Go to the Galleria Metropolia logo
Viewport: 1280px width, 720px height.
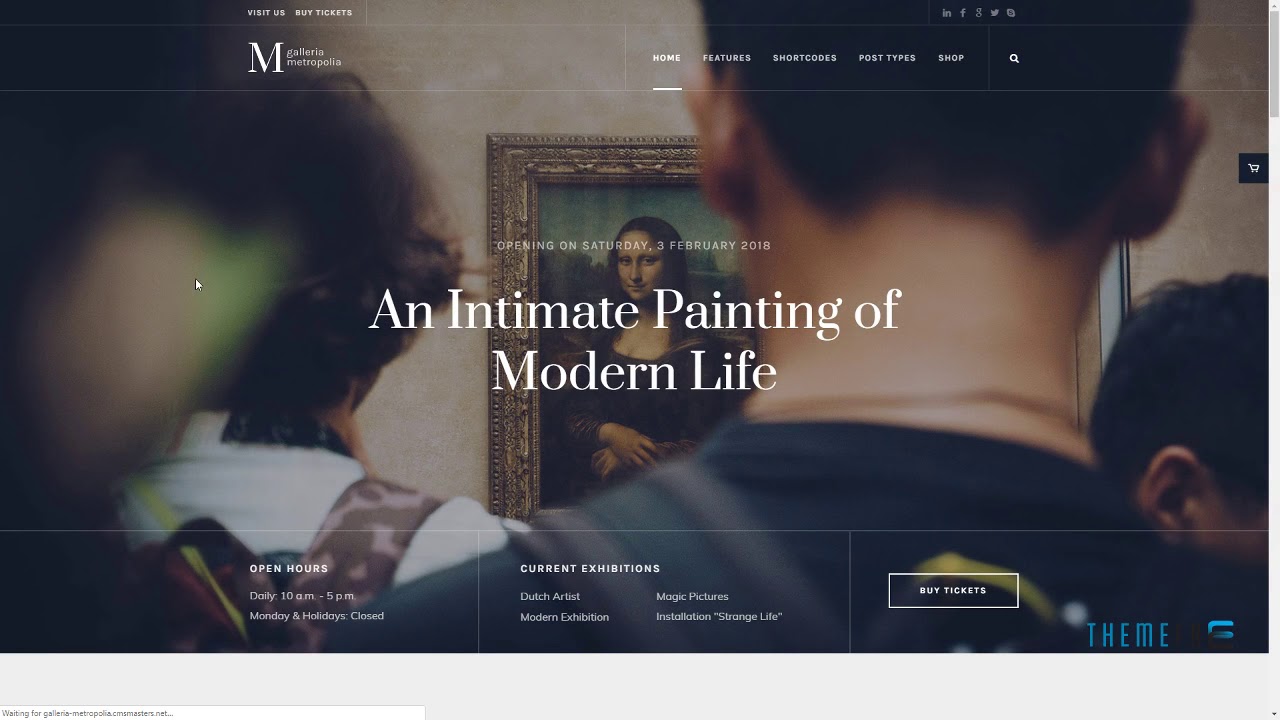coord(295,57)
